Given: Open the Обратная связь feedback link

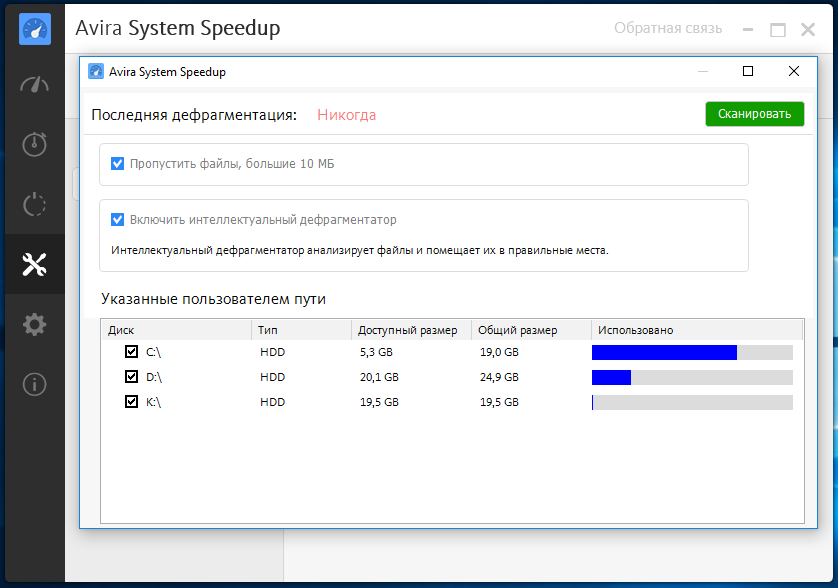Looking at the screenshot, I should pos(668,28).
